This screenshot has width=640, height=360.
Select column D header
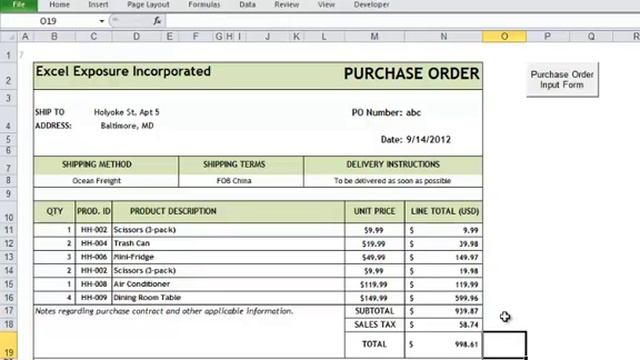pyautogui.click(x=136, y=37)
